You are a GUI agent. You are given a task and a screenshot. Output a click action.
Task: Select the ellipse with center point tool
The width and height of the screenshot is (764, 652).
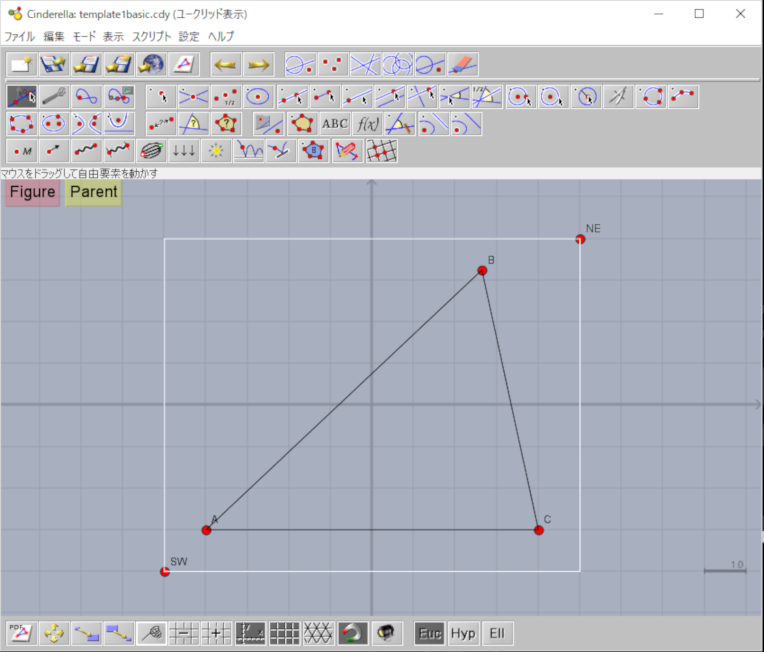[258, 96]
